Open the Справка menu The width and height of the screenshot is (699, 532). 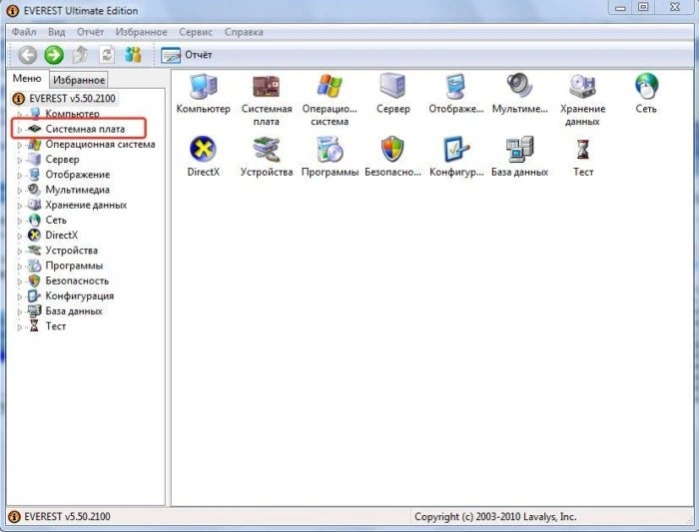tap(244, 32)
